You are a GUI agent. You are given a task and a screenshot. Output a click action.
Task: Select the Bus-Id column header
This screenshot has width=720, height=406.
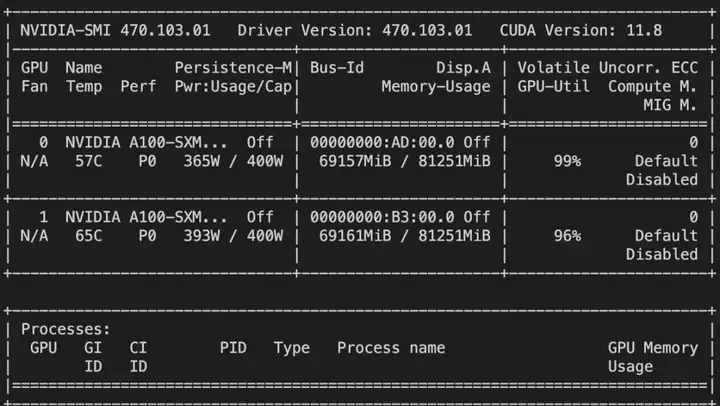click(337, 68)
